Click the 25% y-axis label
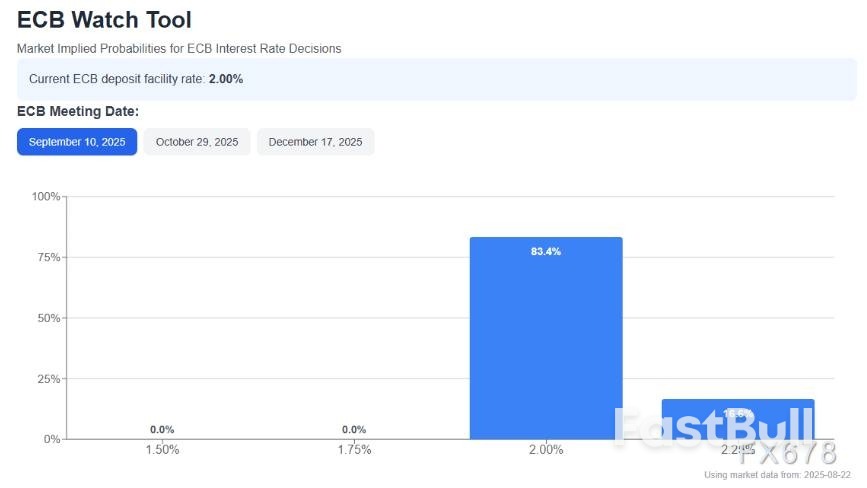The width and height of the screenshot is (867, 488). click(49, 379)
